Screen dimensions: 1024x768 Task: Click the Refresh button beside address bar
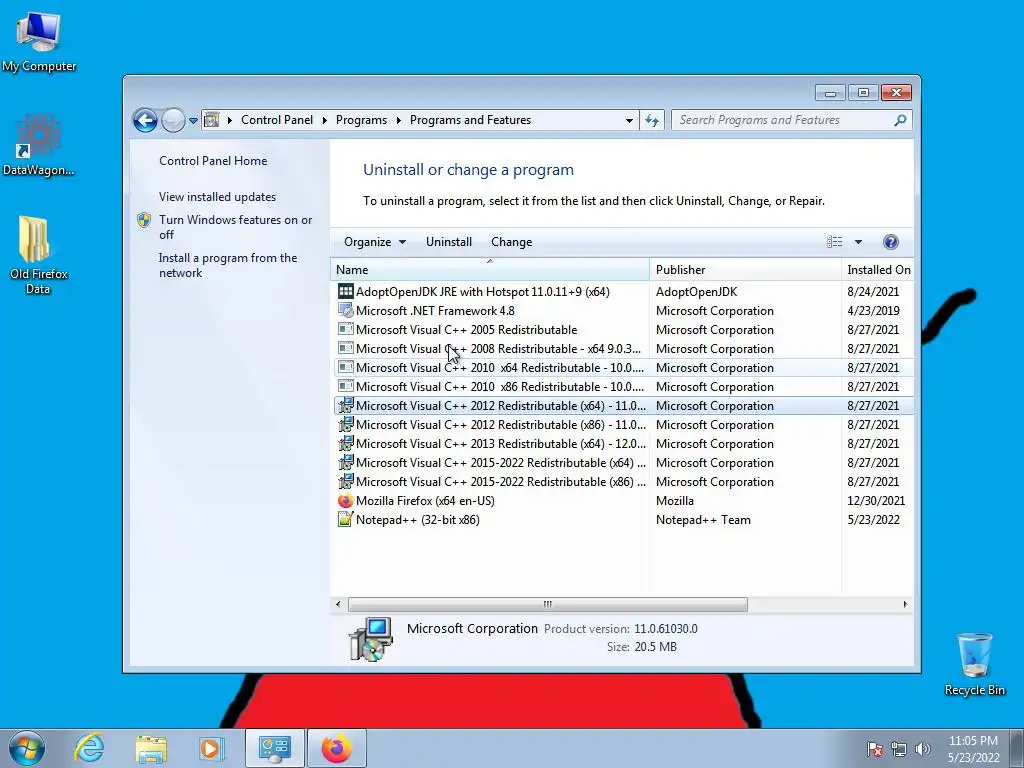tap(652, 120)
